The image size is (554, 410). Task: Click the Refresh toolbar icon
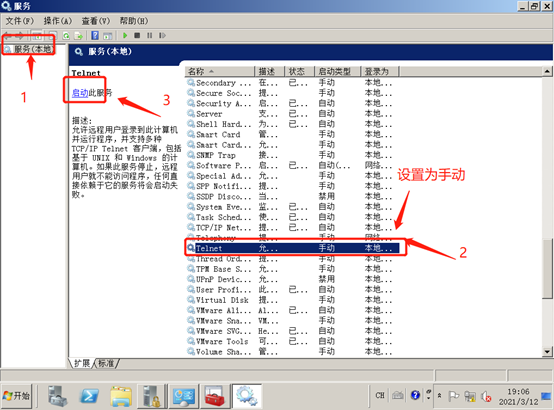(x=66, y=35)
